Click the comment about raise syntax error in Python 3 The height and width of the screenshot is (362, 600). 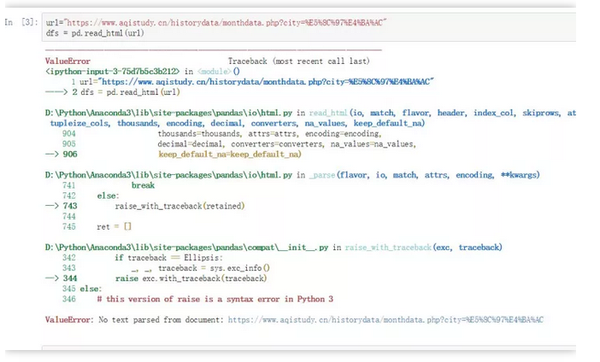coord(215,299)
